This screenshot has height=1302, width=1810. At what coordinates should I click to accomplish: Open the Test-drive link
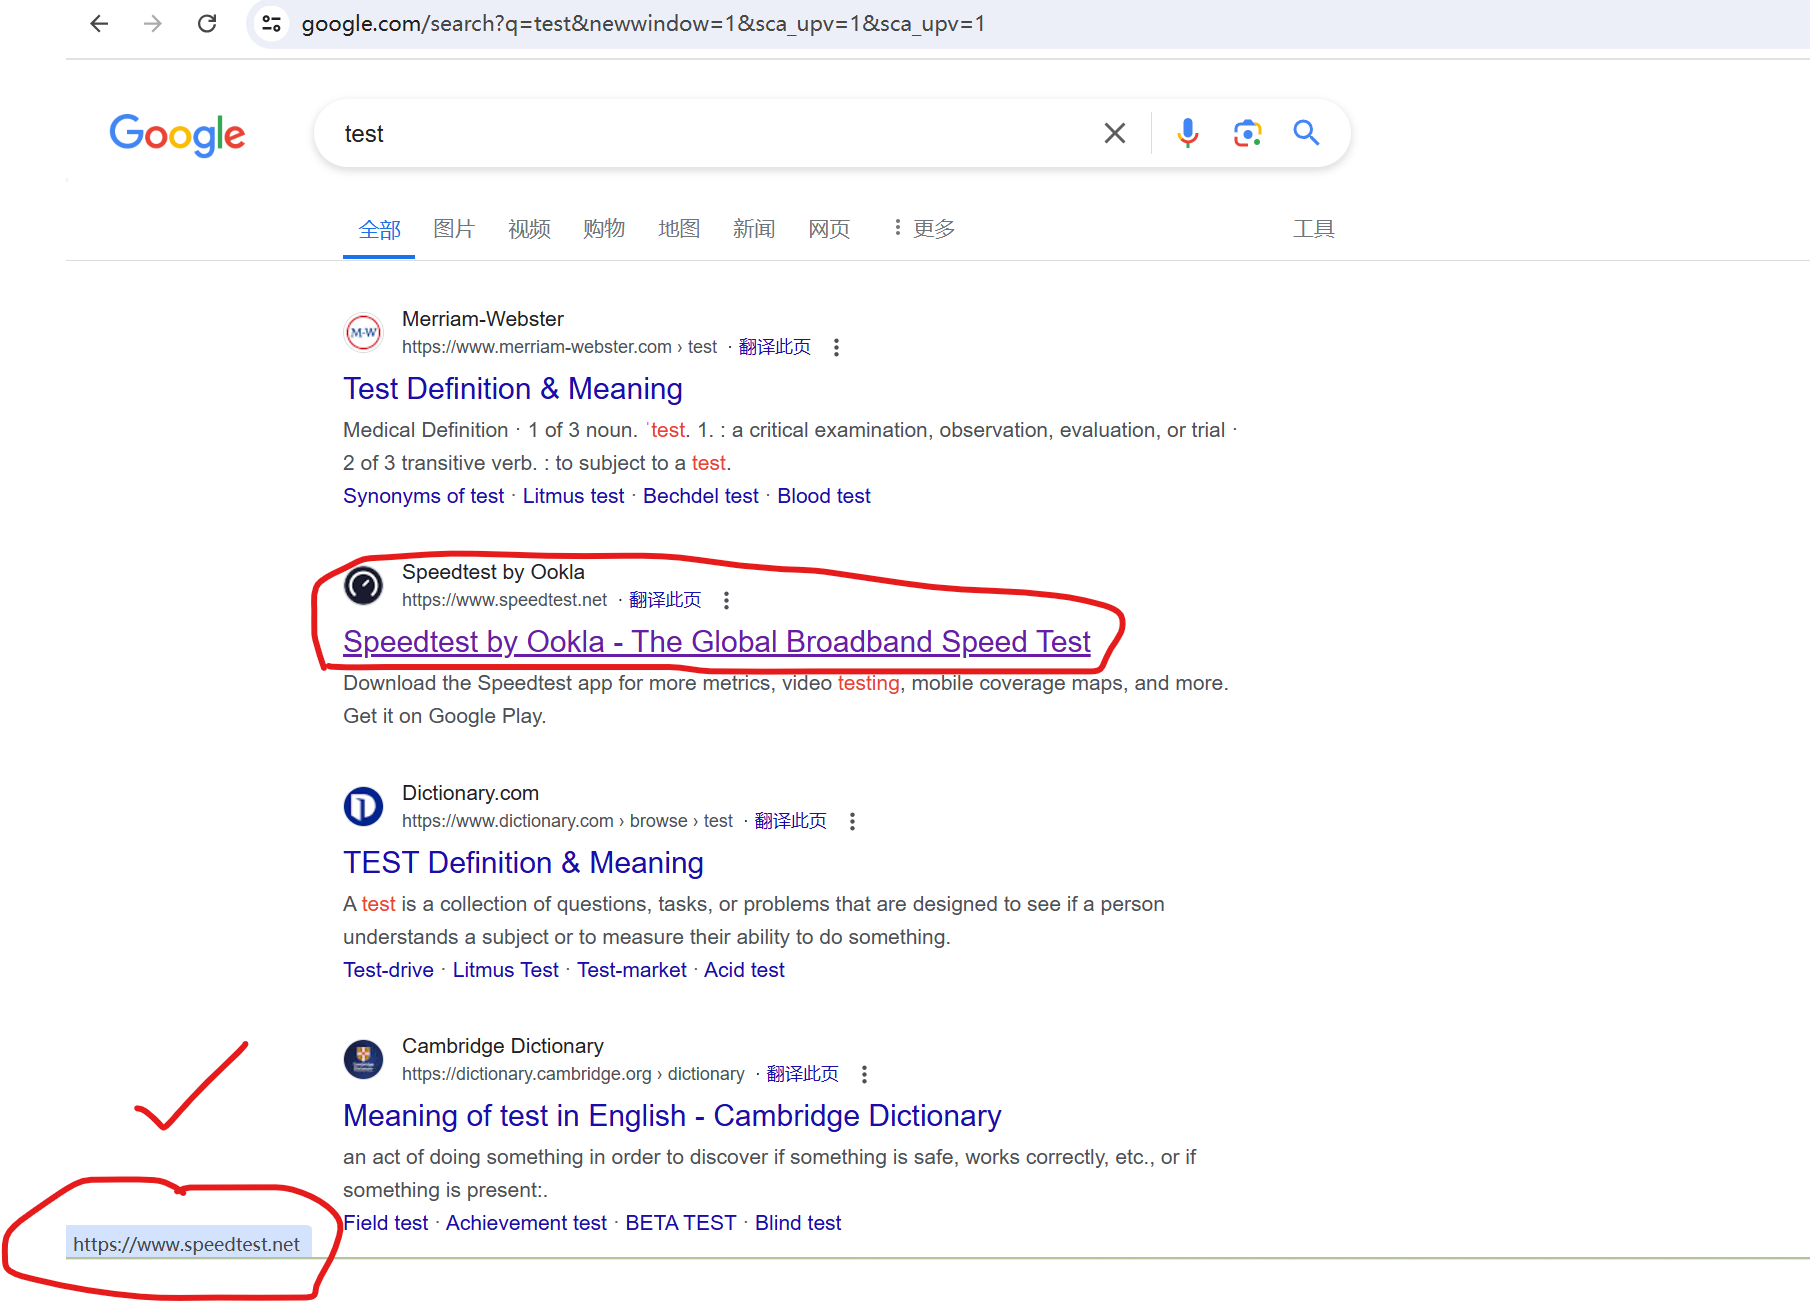[x=388, y=970]
